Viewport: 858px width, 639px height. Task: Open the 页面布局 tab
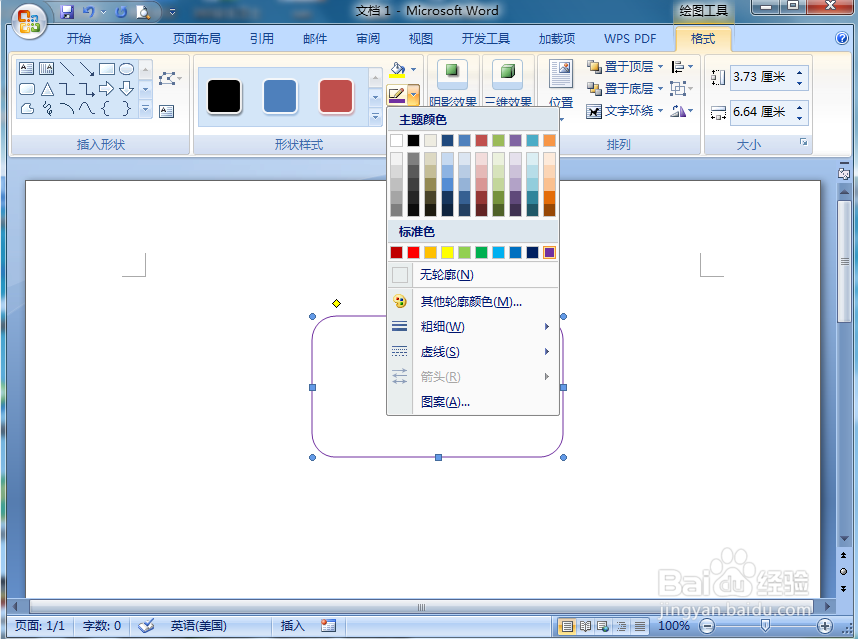(196, 38)
